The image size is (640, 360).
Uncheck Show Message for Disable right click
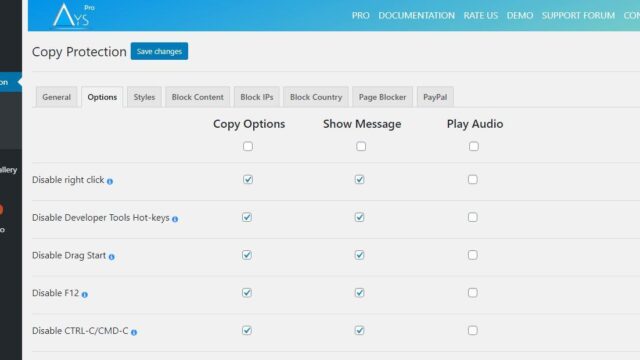360,179
